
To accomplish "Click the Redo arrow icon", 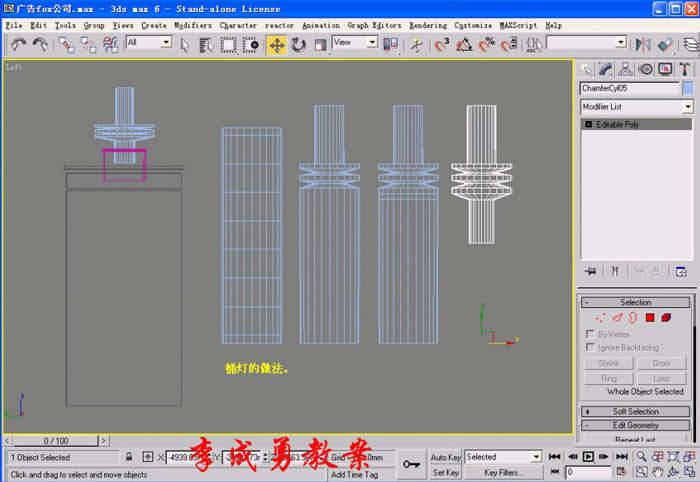I will coord(41,45).
